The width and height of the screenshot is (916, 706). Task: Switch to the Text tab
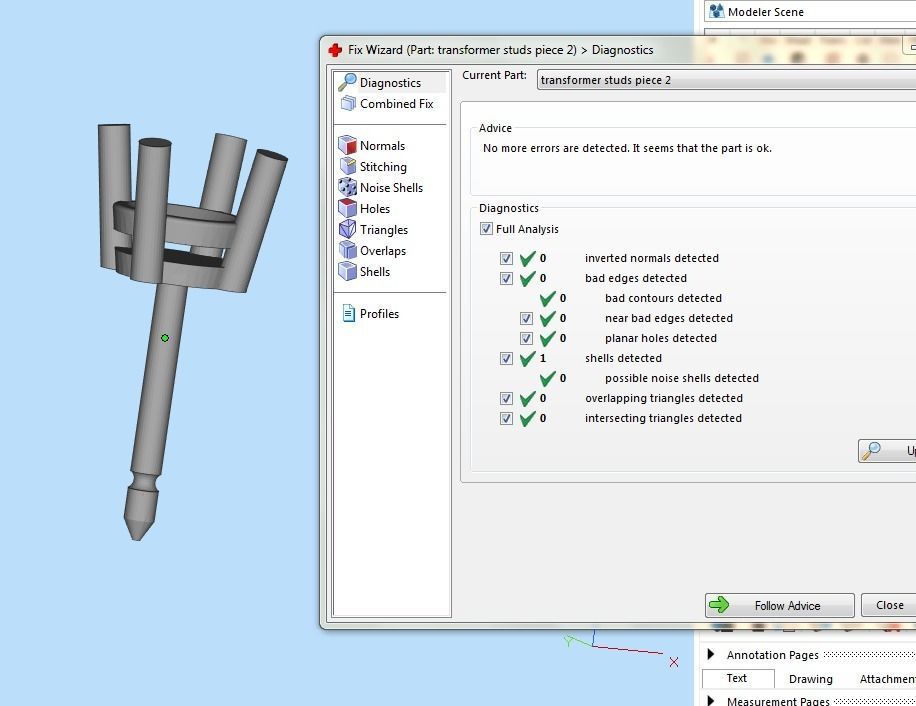tap(737, 678)
